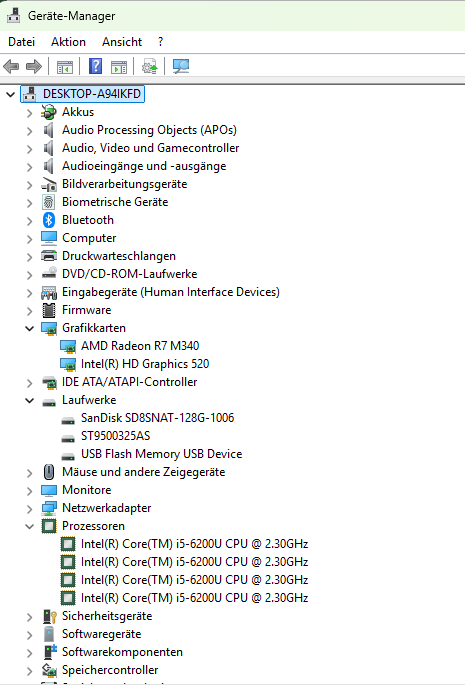Select the Bluetooth category icon
The height and width of the screenshot is (686, 465).
[x=49, y=220]
